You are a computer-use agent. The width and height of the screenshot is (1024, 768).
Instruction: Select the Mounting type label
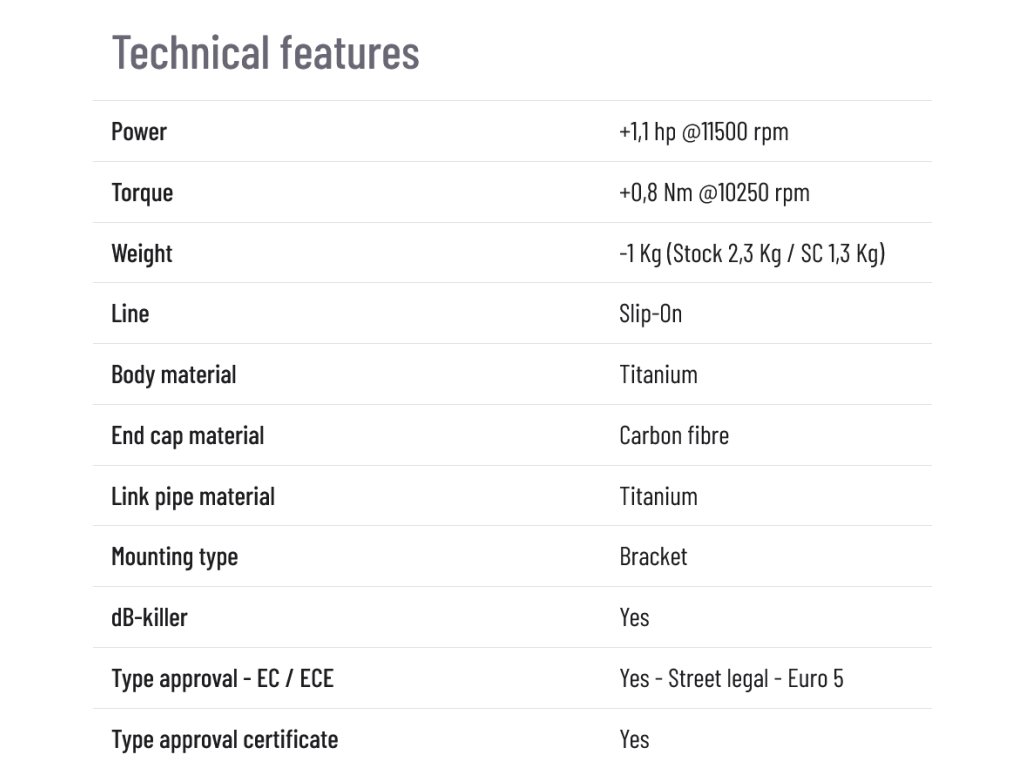(174, 558)
